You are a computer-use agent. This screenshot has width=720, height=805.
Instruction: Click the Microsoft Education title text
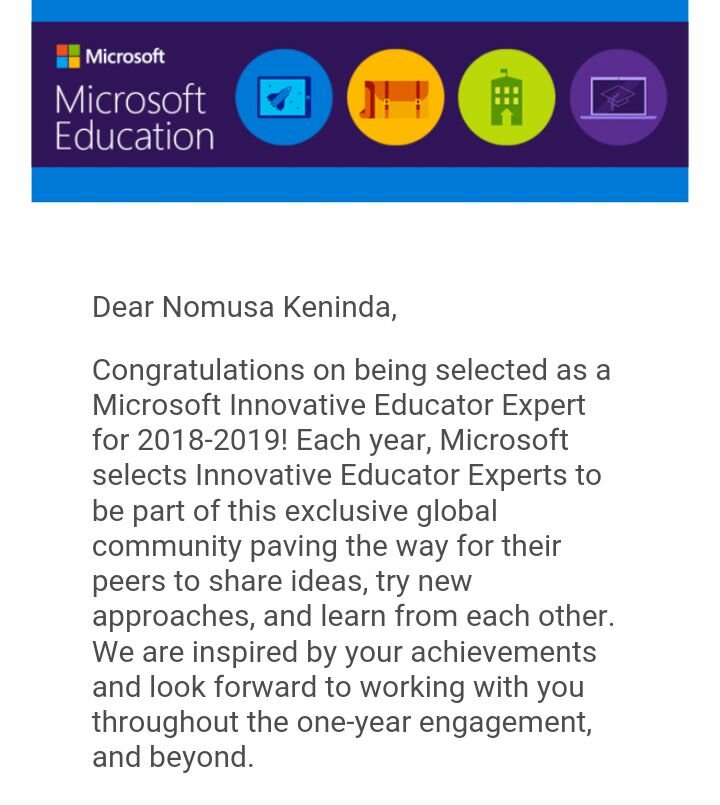pyautogui.click(x=134, y=119)
